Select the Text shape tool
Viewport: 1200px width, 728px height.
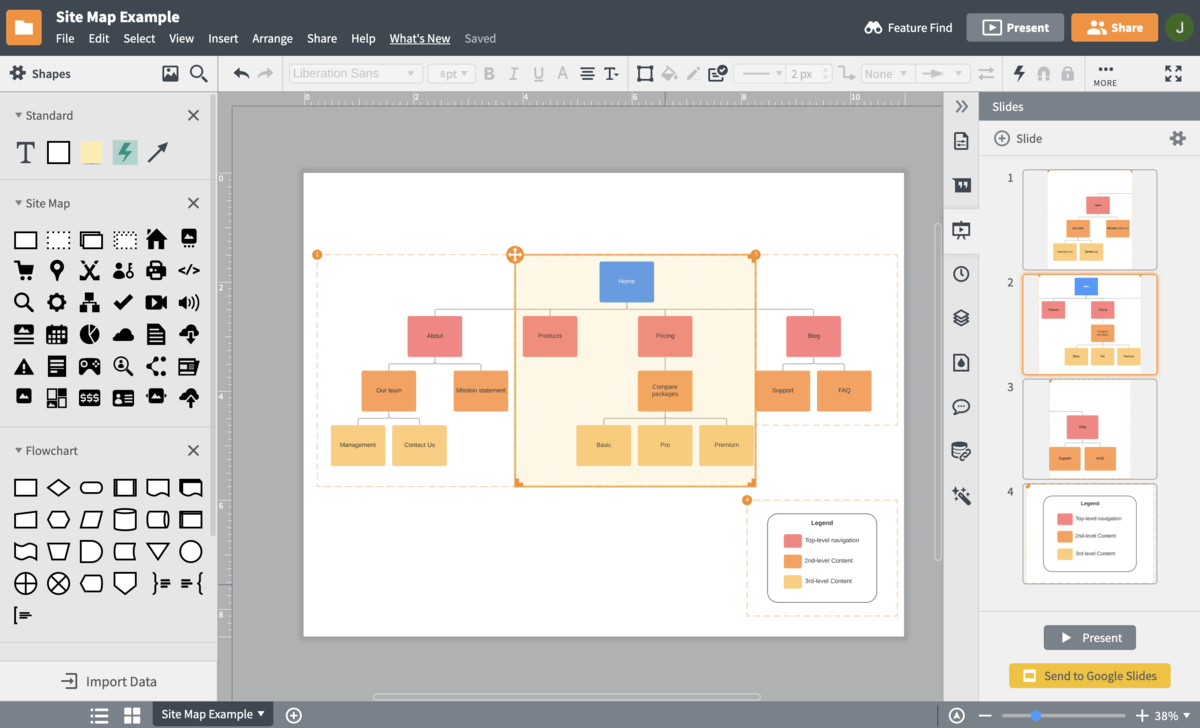coord(26,152)
